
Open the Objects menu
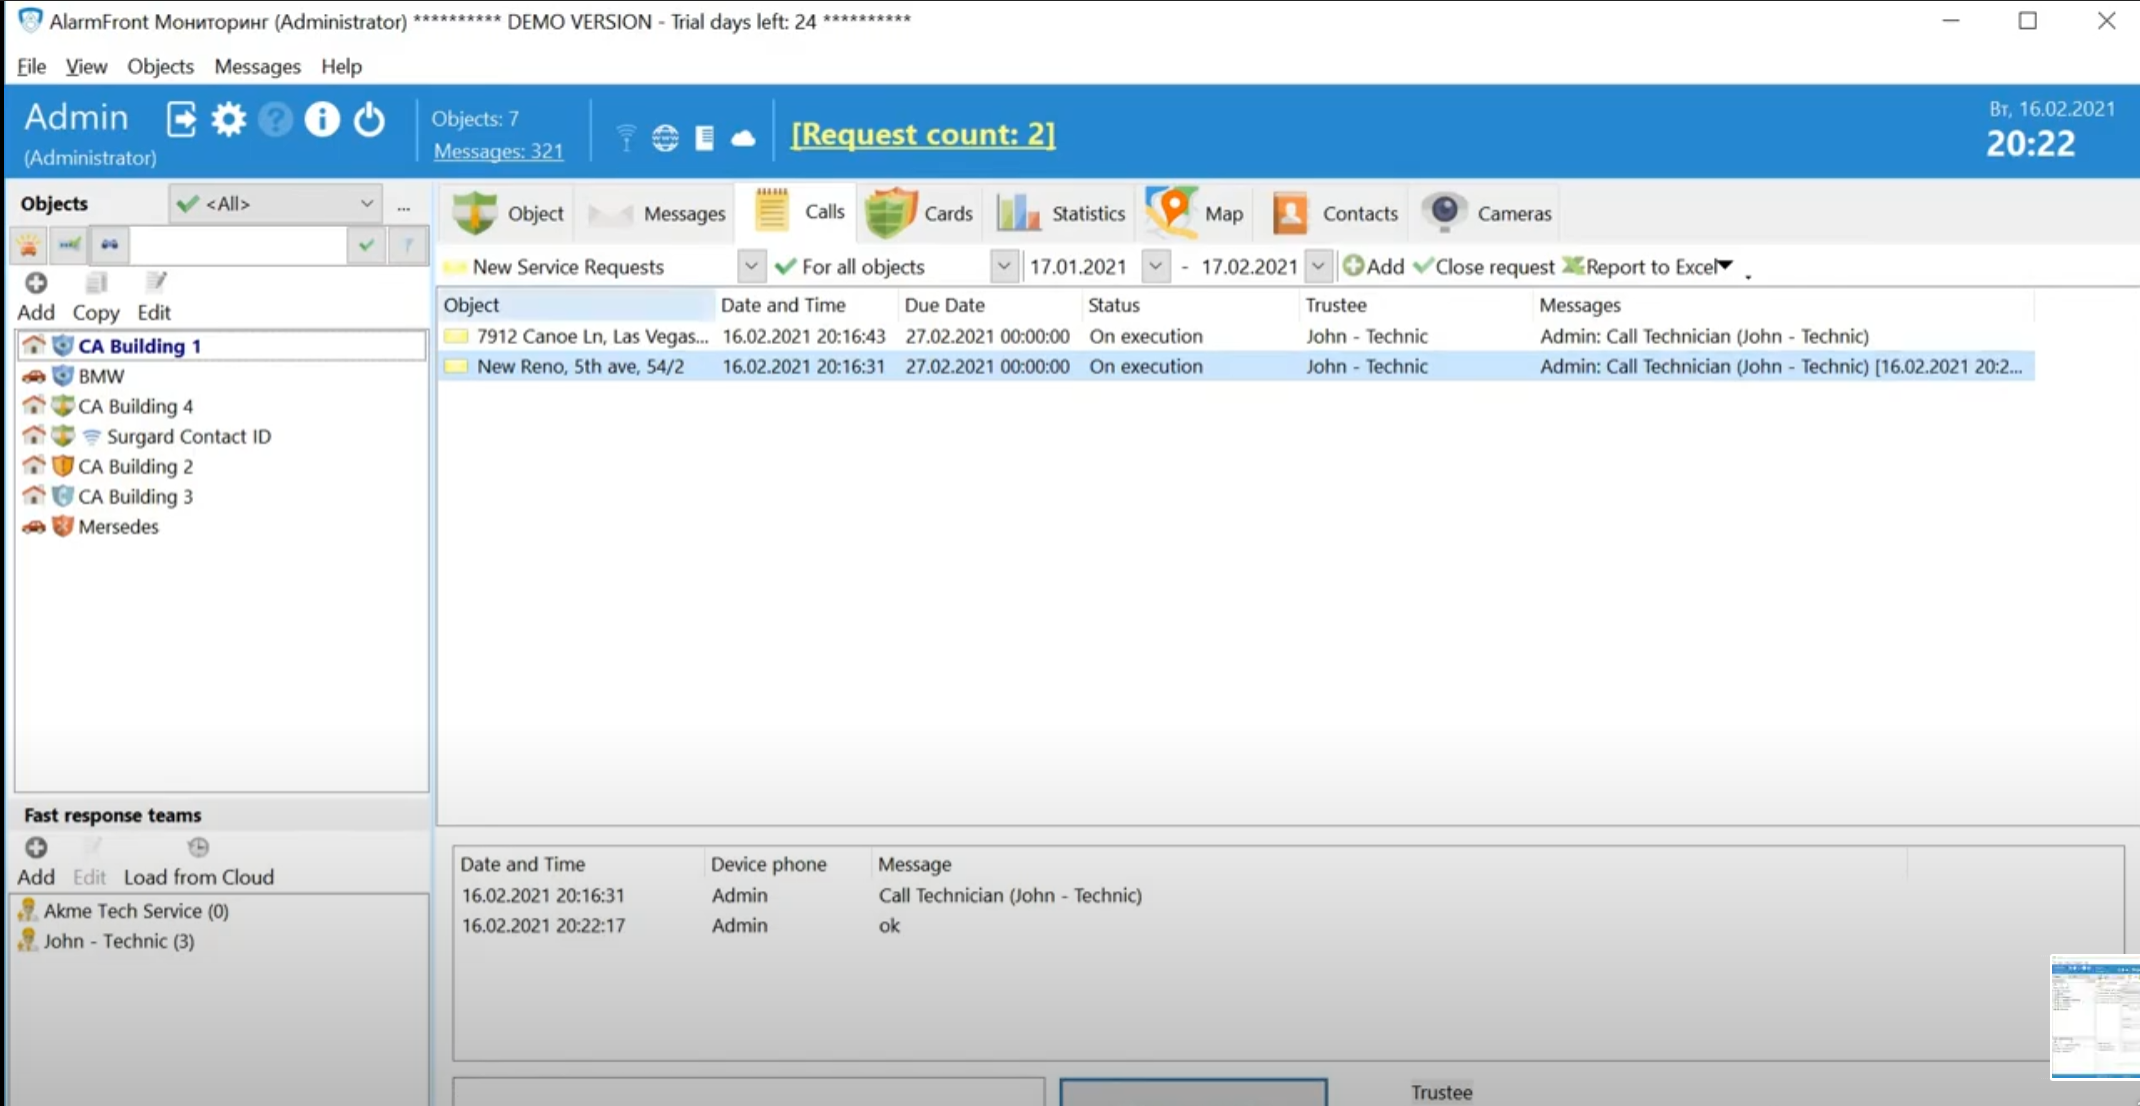[160, 66]
